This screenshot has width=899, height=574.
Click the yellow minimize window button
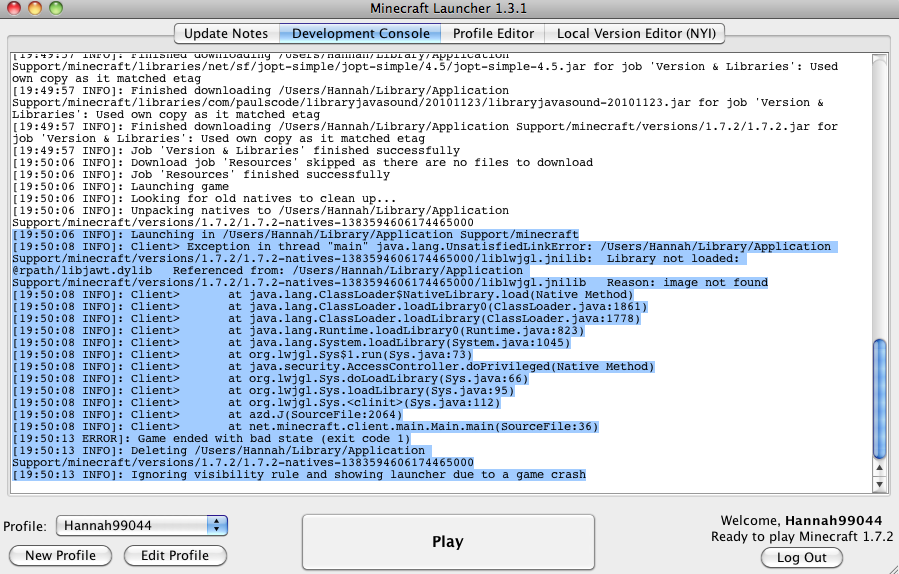point(35,8)
